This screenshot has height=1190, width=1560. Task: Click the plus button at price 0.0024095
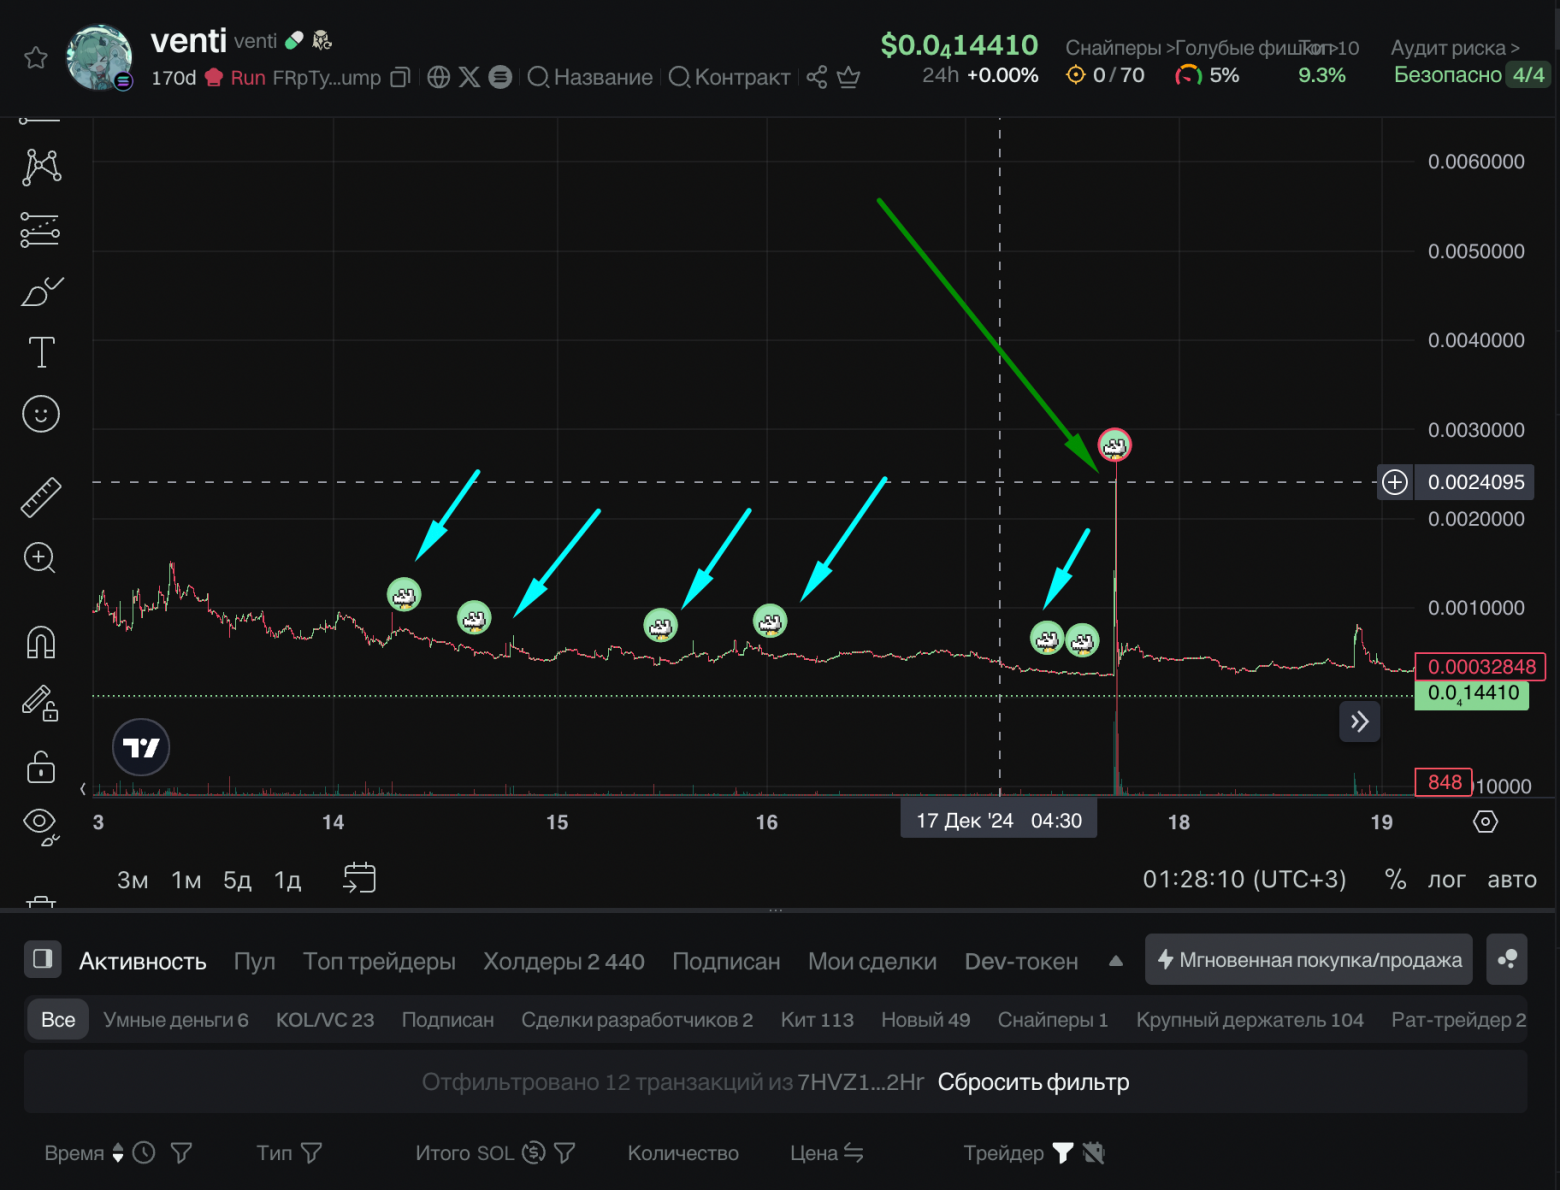coord(1395,482)
